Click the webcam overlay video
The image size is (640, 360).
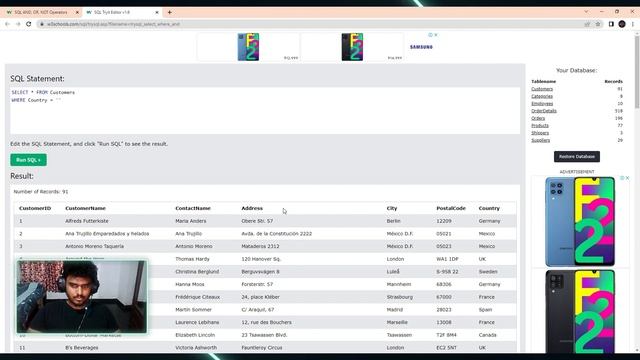pos(82,296)
